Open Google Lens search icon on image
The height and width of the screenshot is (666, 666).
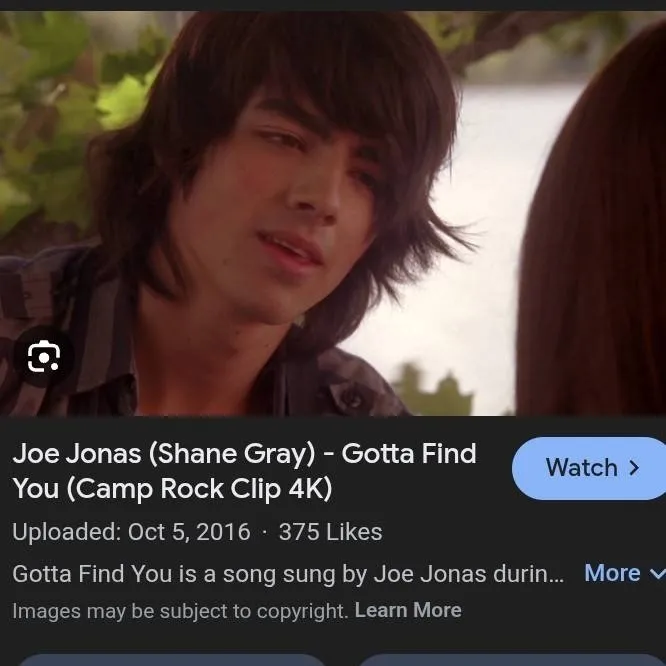(44, 357)
